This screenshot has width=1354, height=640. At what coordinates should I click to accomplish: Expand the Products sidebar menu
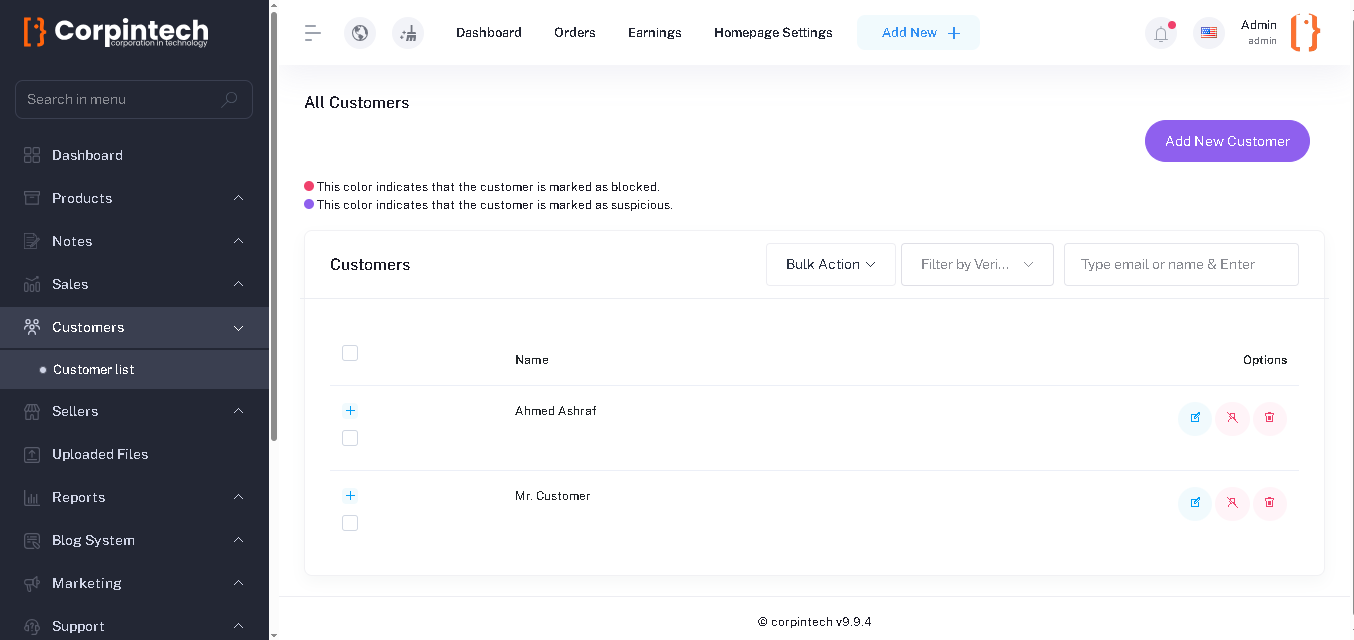tap(134, 198)
